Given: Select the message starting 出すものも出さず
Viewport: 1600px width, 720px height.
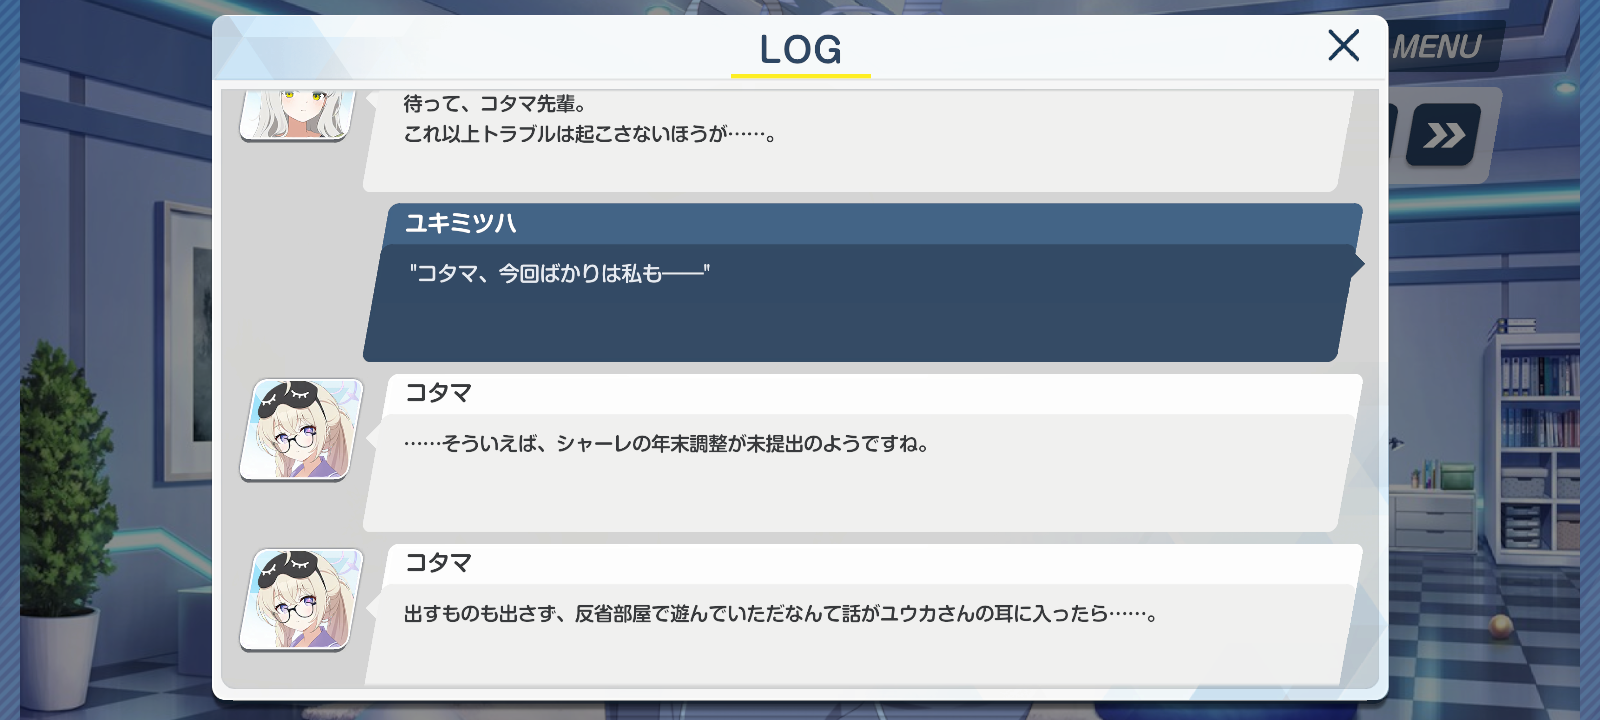Looking at the screenshot, I should point(781,613).
